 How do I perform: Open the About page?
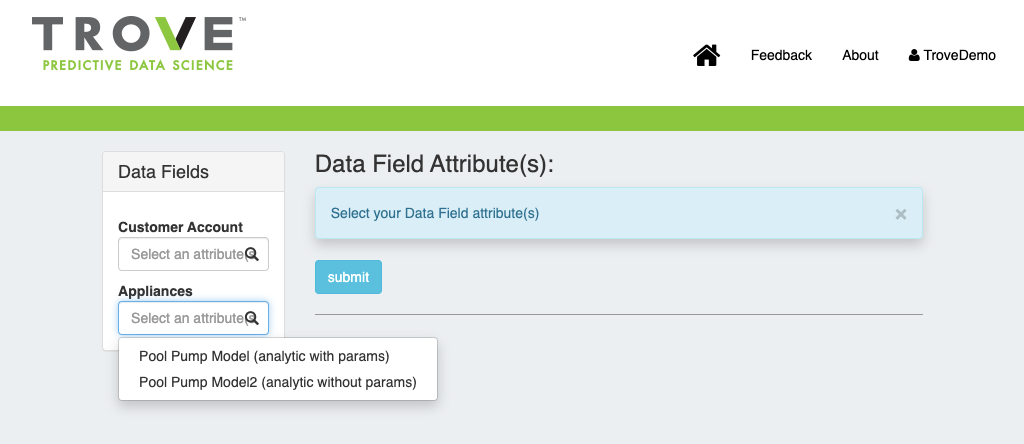click(x=860, y=56)
